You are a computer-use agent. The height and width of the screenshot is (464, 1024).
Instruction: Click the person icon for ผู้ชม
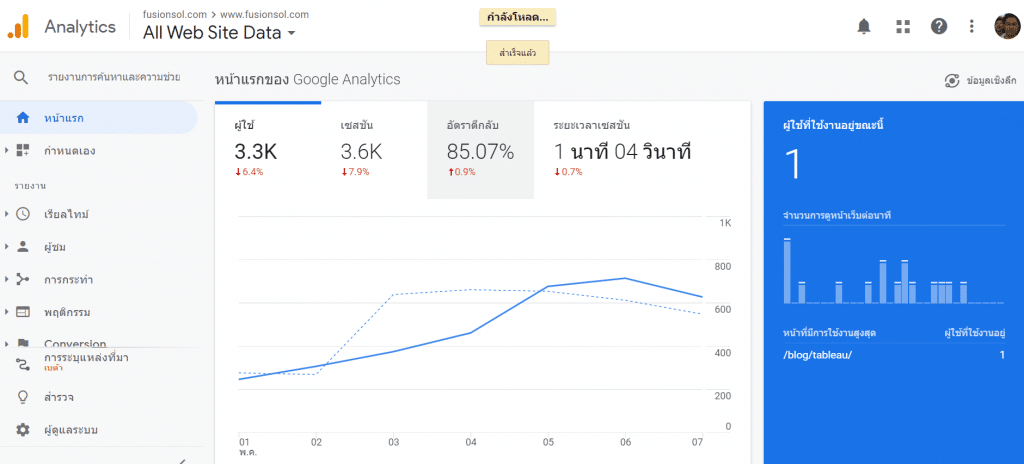(23, 246)
